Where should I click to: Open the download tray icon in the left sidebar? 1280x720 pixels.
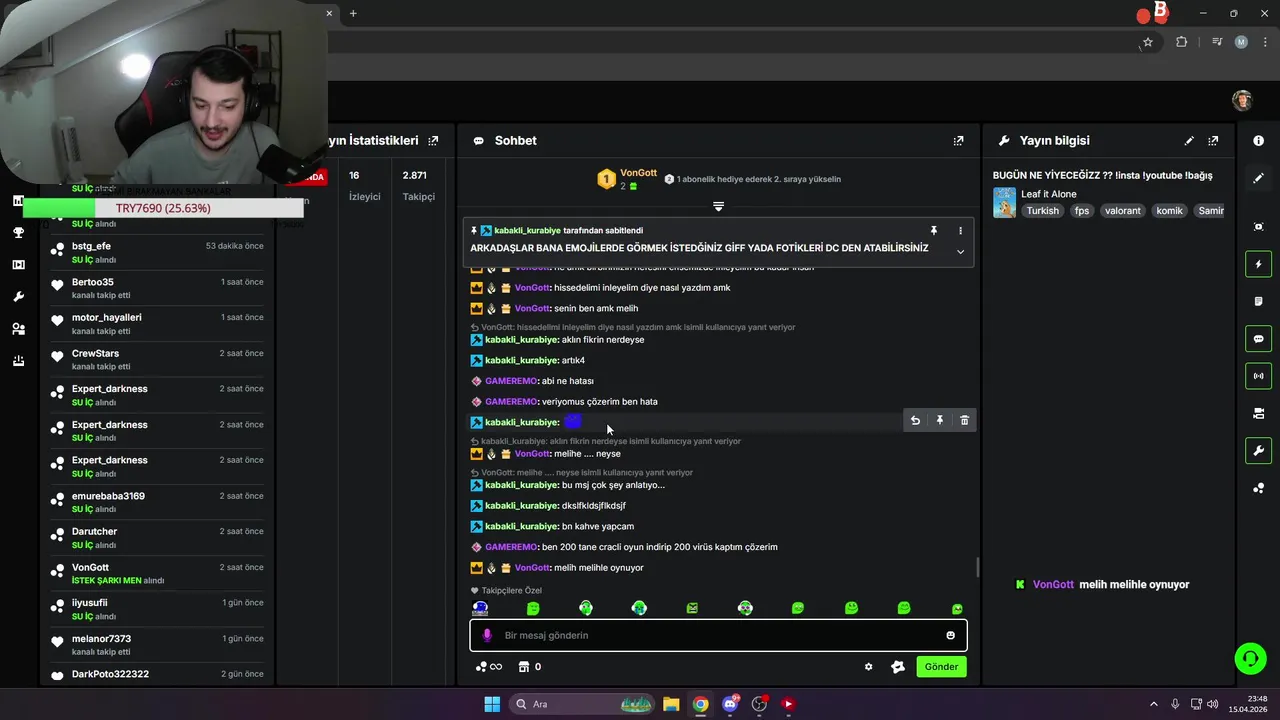(18, 361)
